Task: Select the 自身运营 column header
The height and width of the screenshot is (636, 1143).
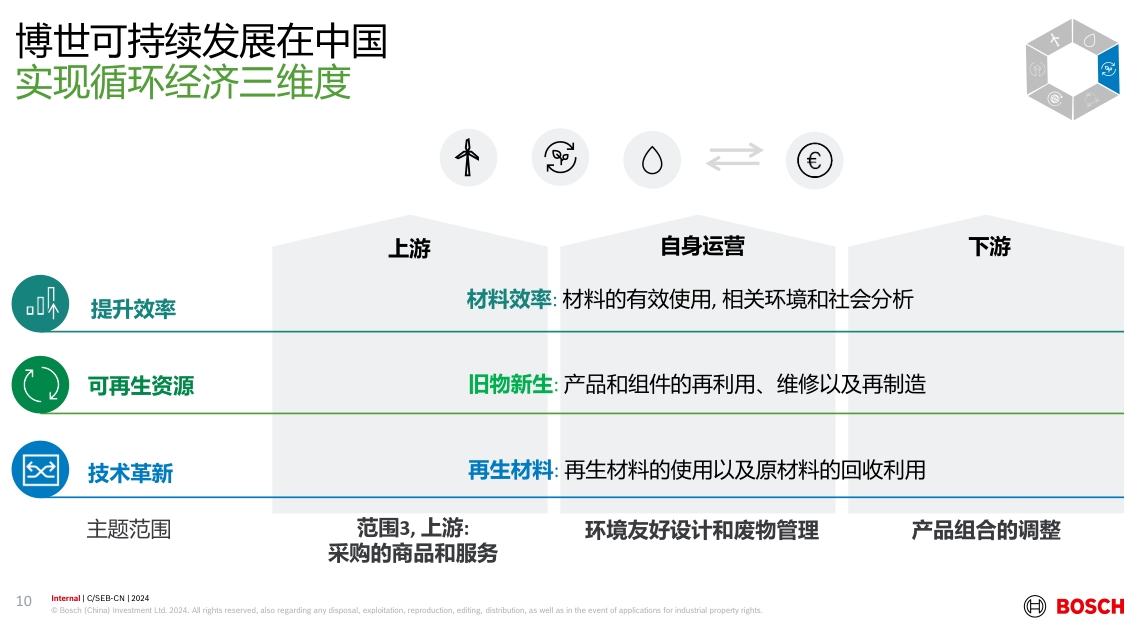Action: click(x=702, y=246)
